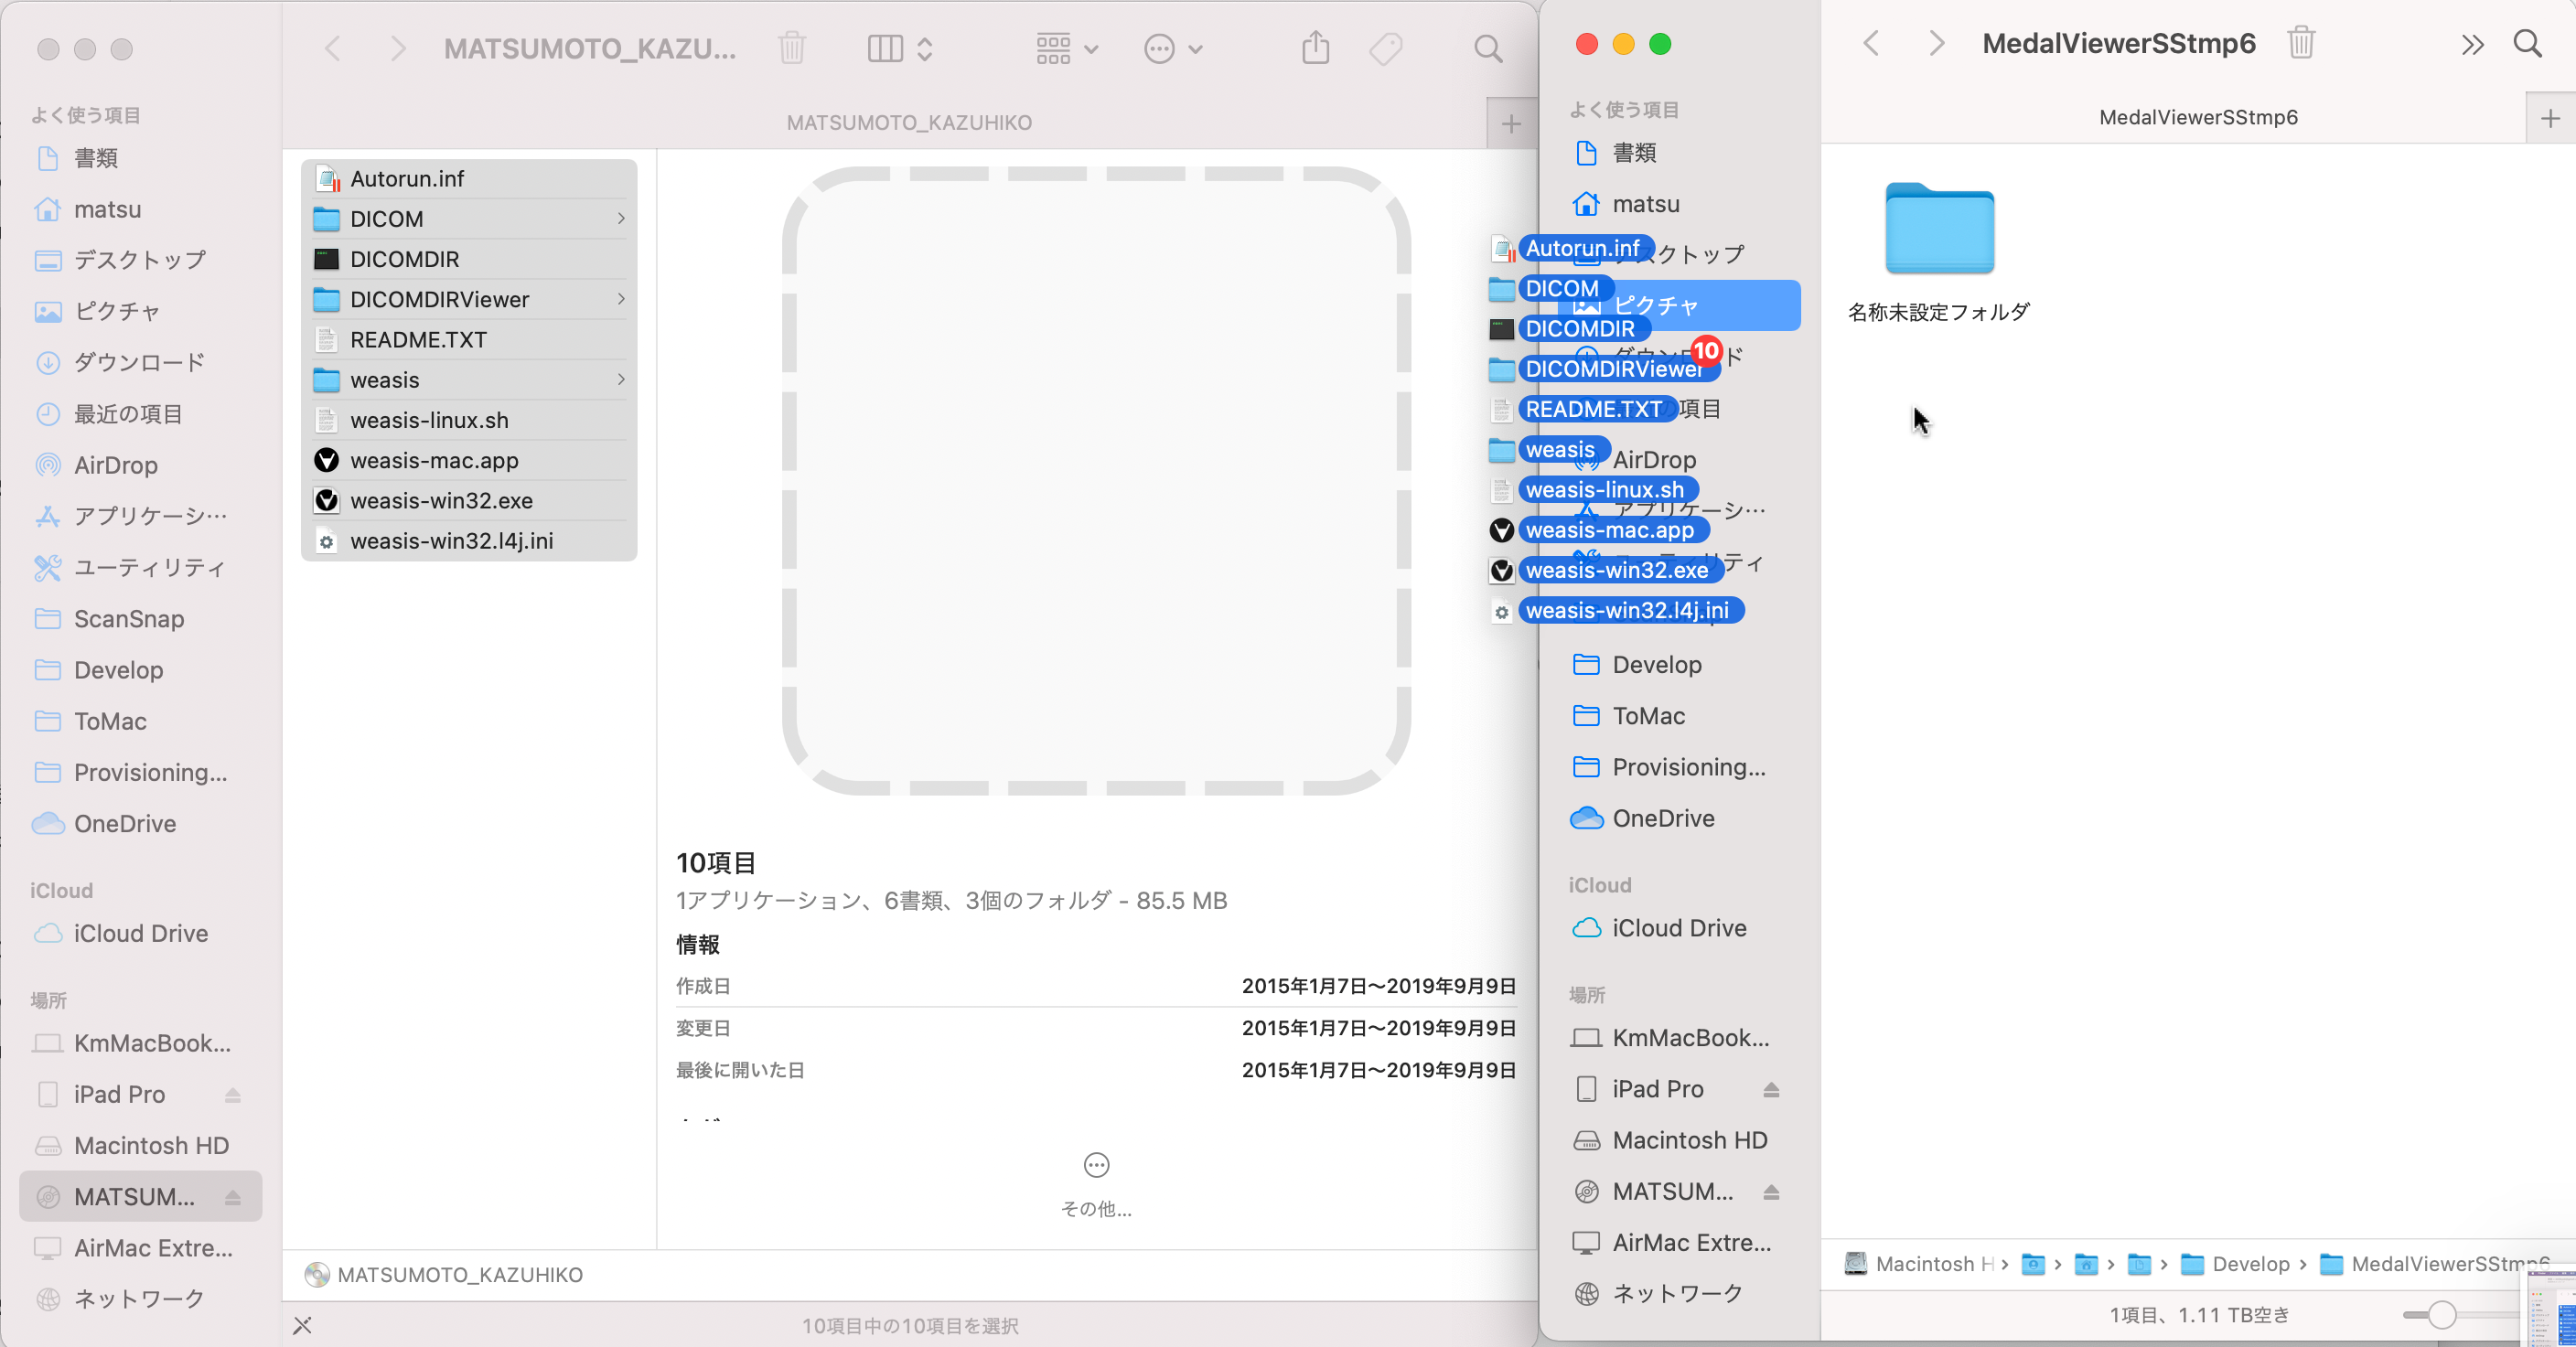This screenshot has width=2576, height=1347.
Task: Open 書類 in left window sidebar
Action: pos(141,158)
